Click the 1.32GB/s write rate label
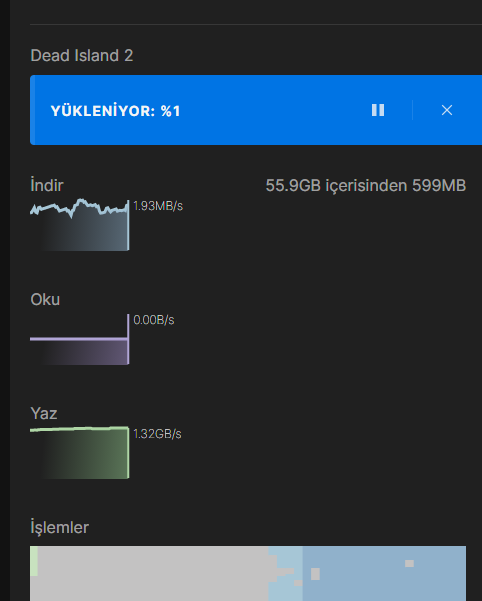 [157, 434]
